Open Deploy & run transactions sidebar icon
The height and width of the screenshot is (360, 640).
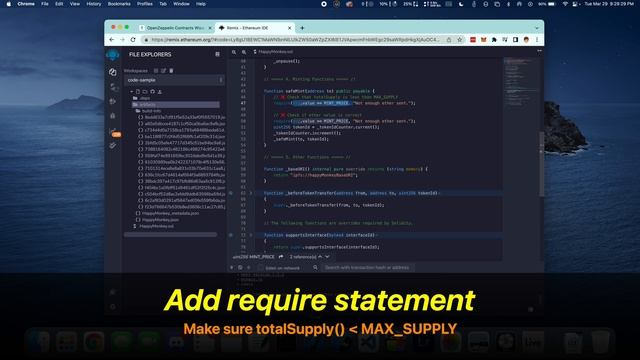tap(113, 101)
